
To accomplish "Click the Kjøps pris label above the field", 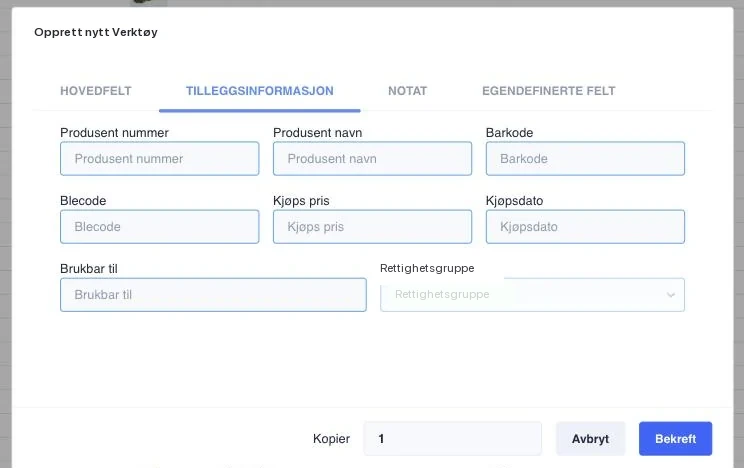I will (301, 201).
